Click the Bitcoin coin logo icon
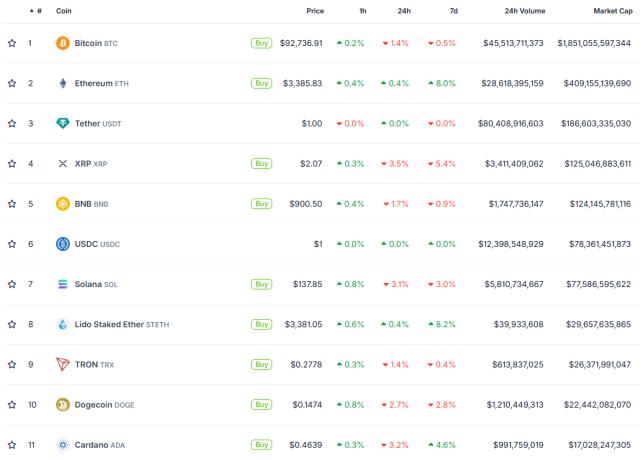 tap(63, 43)
